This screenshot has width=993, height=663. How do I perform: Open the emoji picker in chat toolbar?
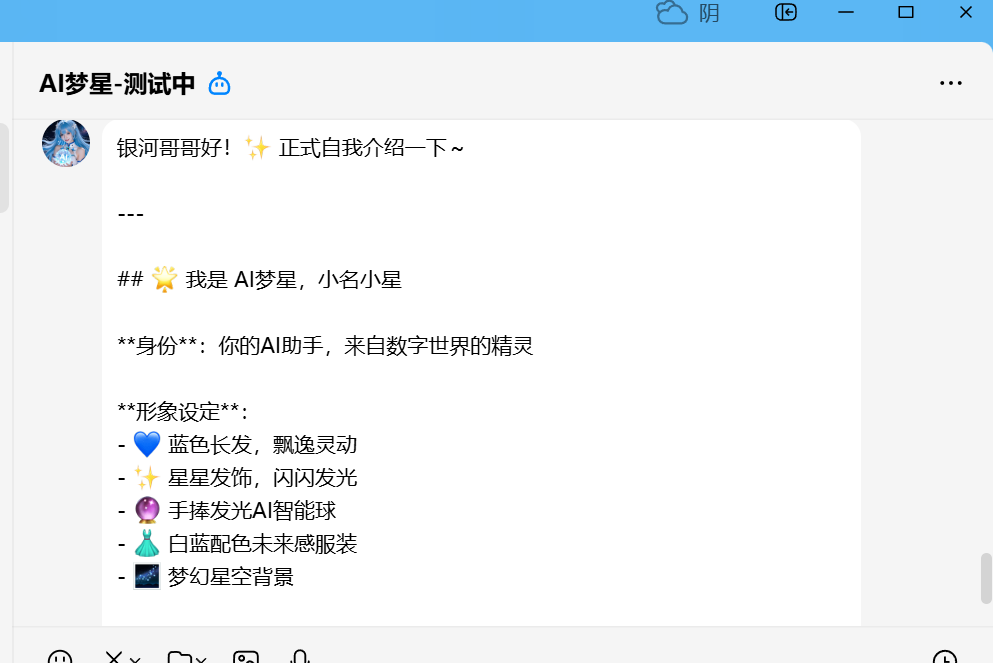(60, 657)
